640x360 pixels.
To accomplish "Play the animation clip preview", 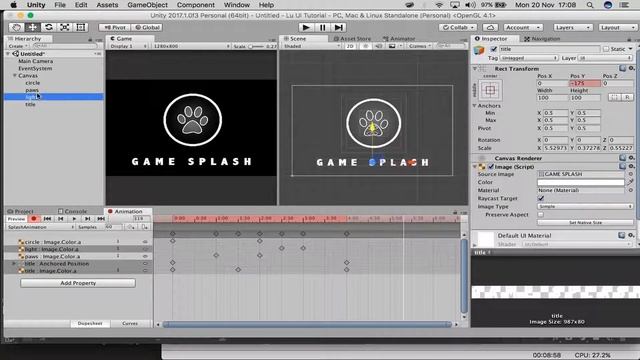I will (74, 219).
